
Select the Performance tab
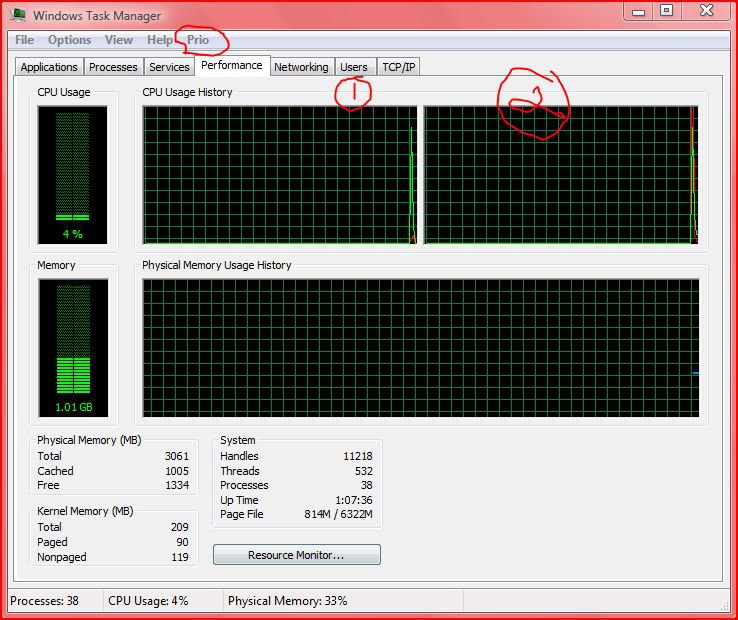coord(231,66)
